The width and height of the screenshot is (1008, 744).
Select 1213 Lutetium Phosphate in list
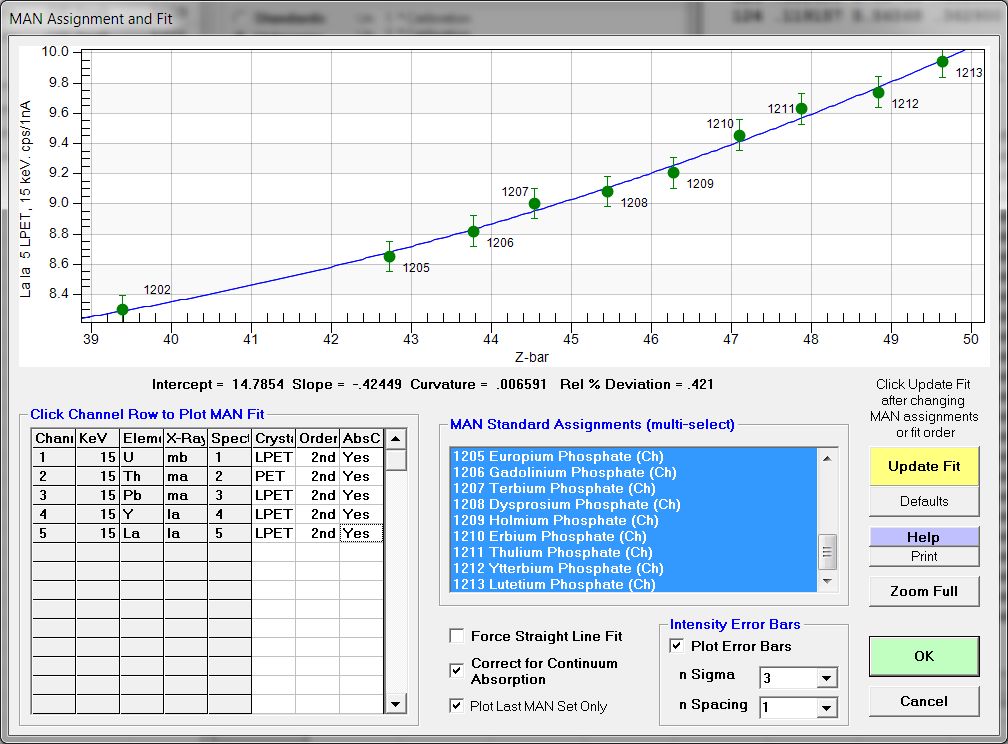click(555, 584)
